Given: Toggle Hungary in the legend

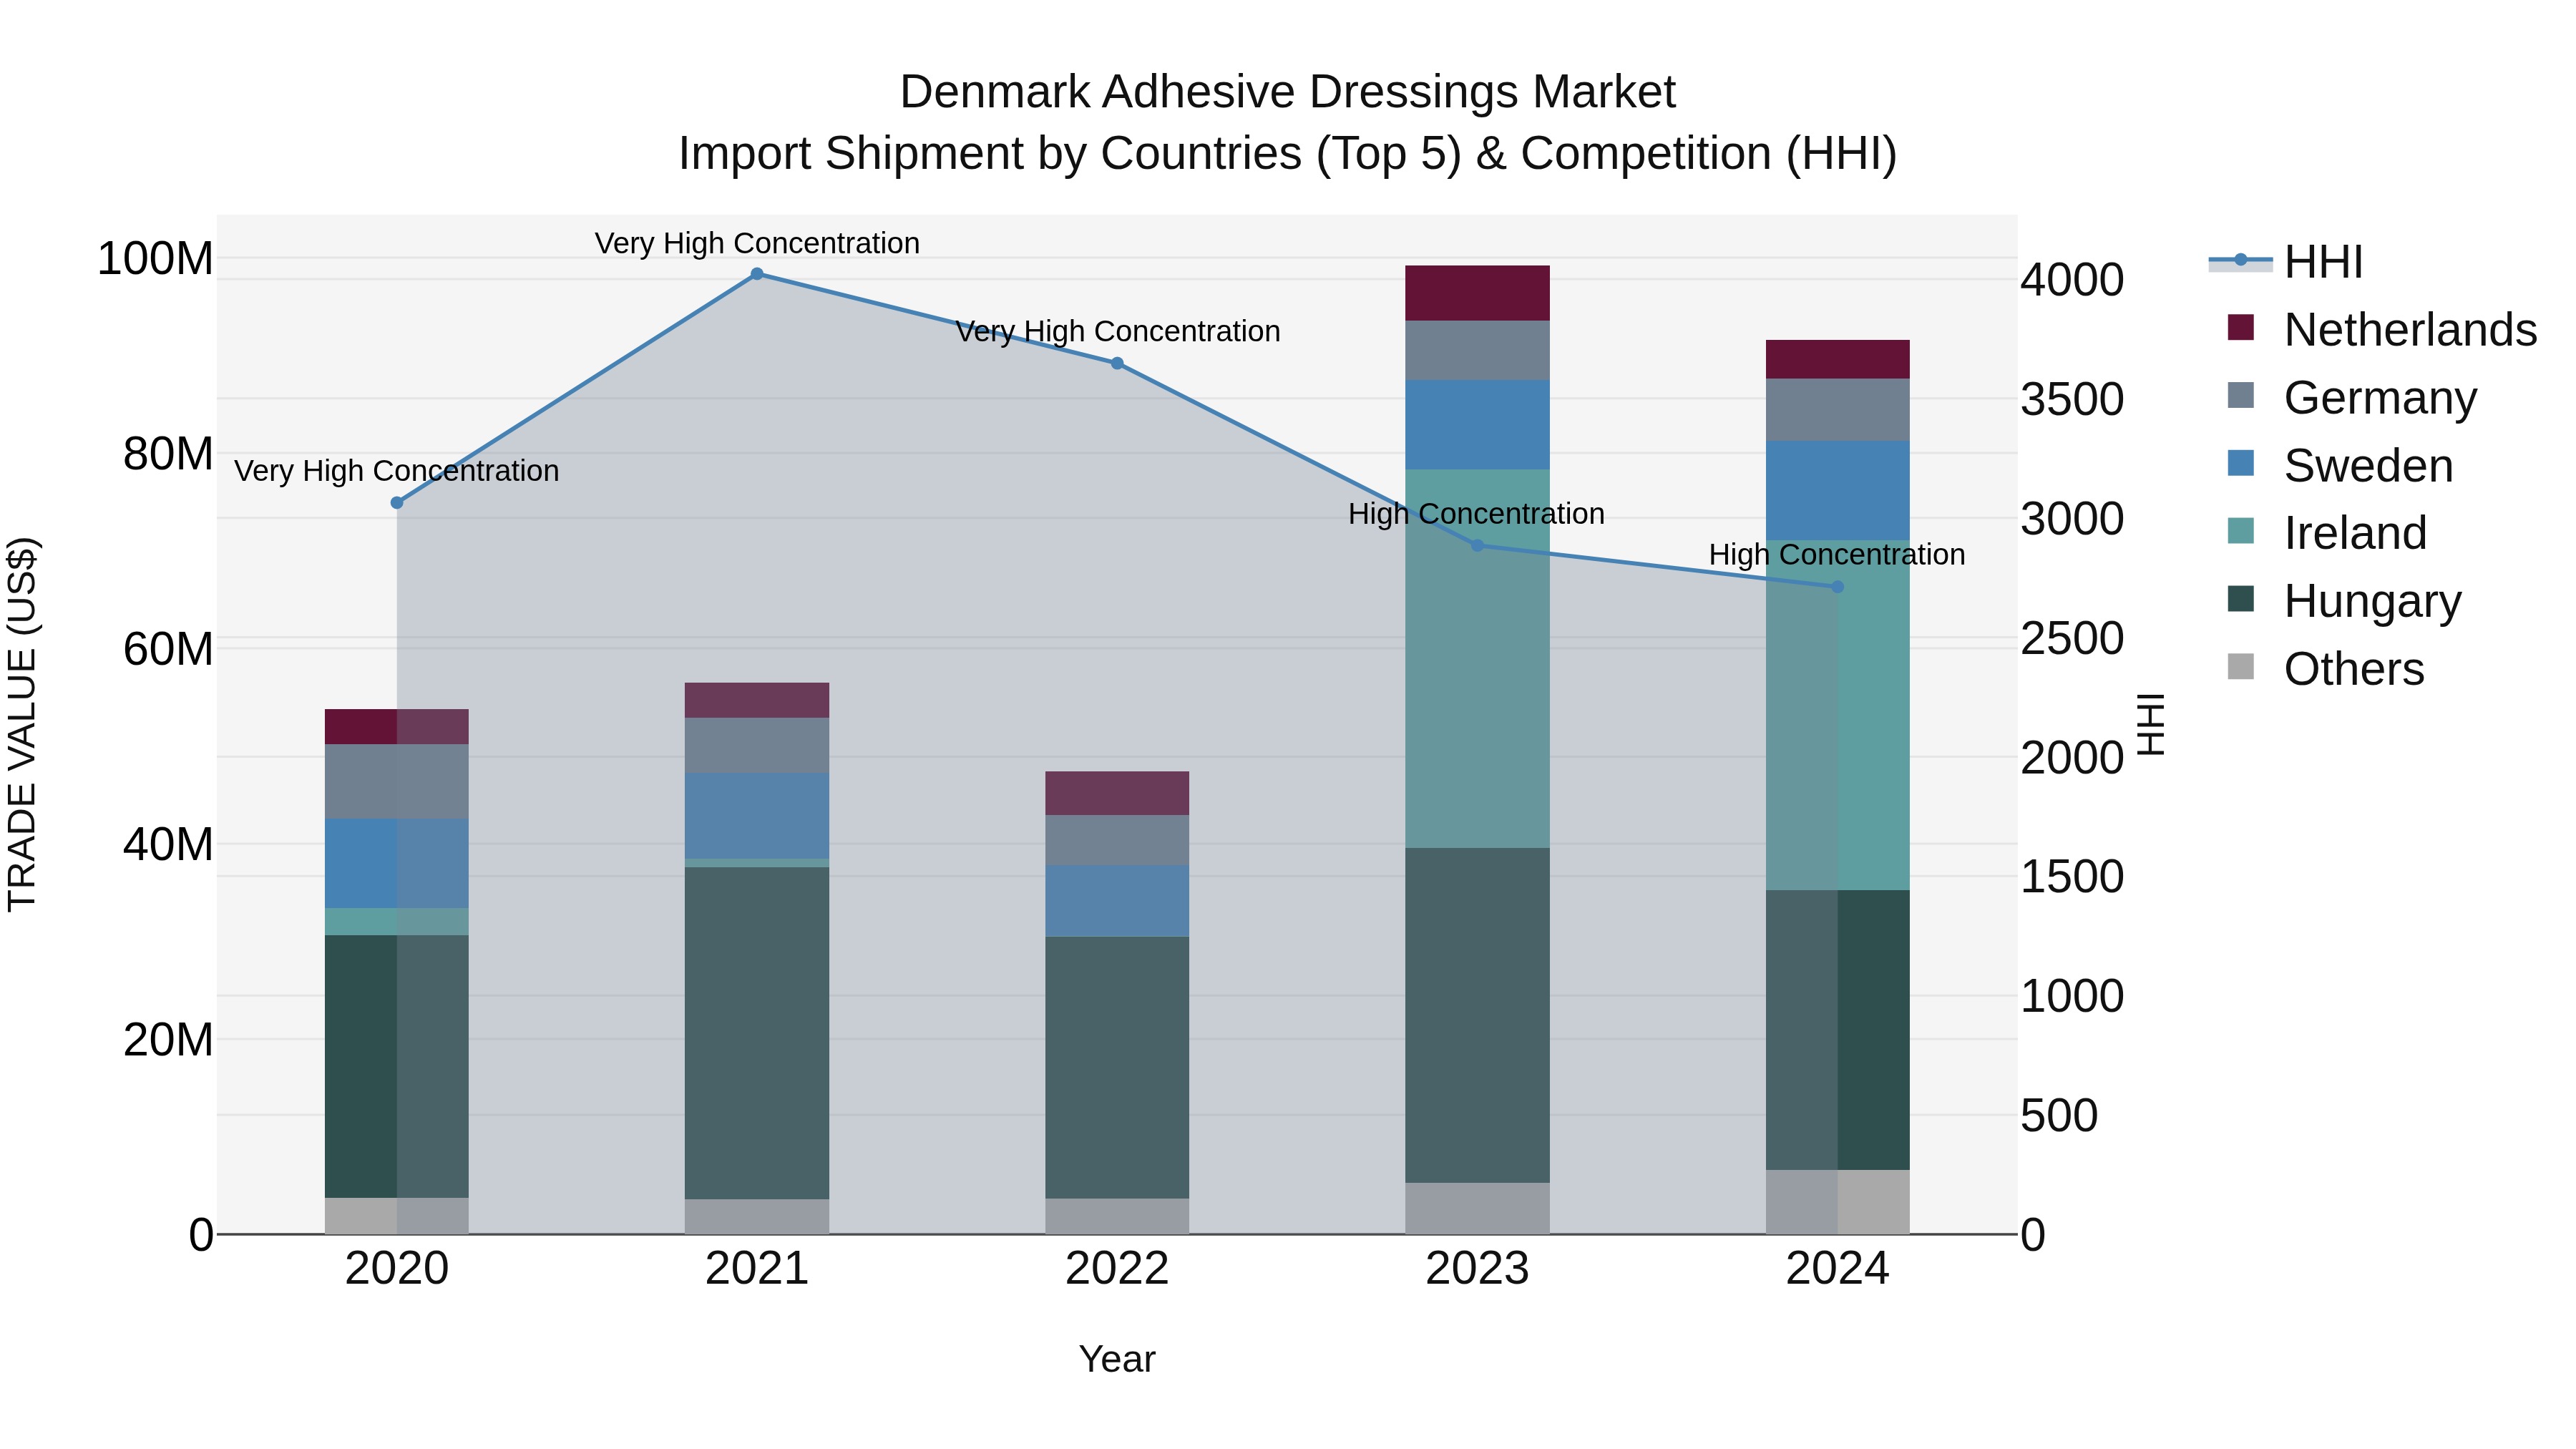Looking at the screenshot, I should 2344,600.
